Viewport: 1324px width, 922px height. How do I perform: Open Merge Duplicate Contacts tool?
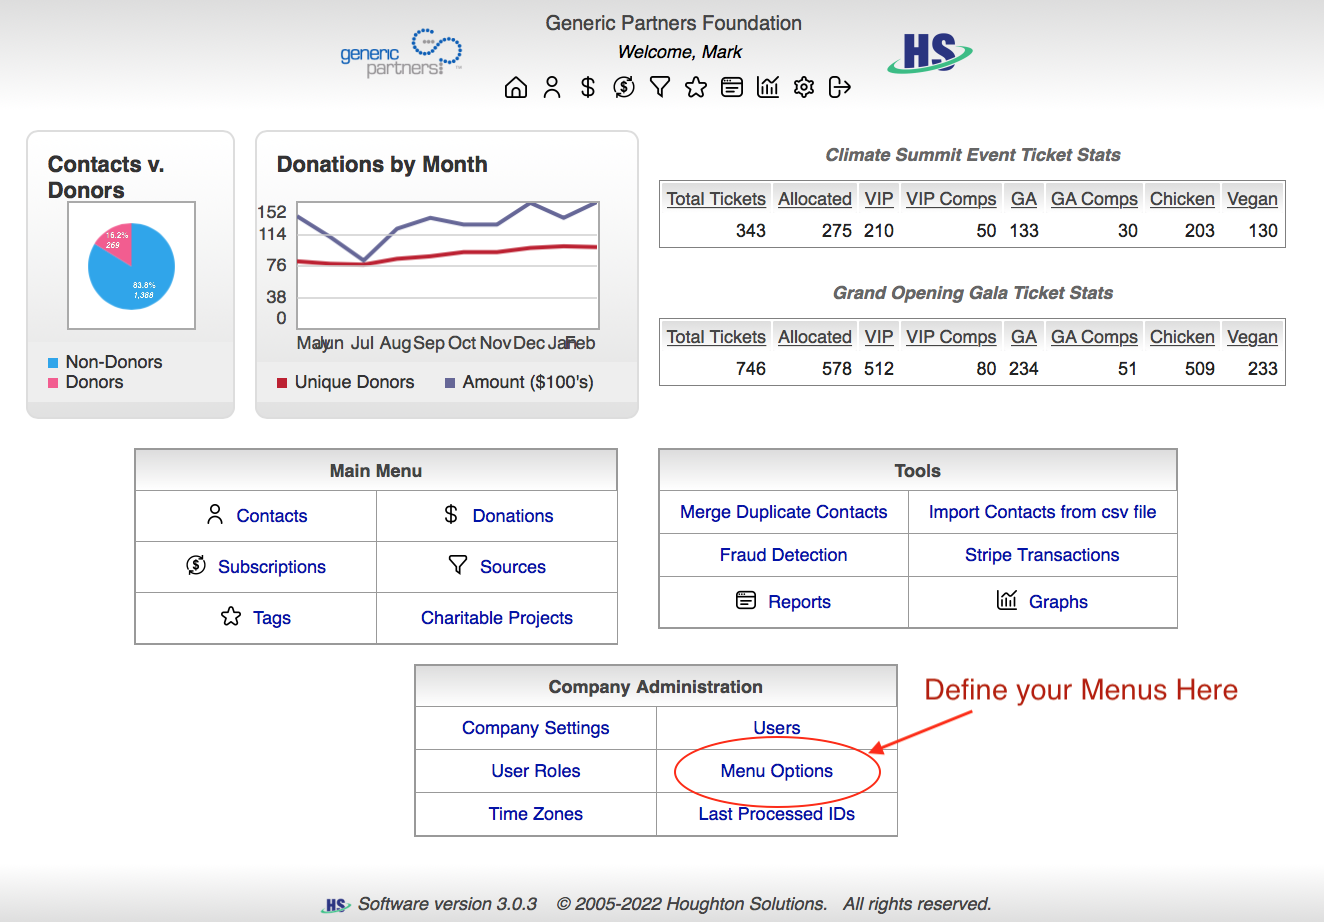[x=783, y=512]
